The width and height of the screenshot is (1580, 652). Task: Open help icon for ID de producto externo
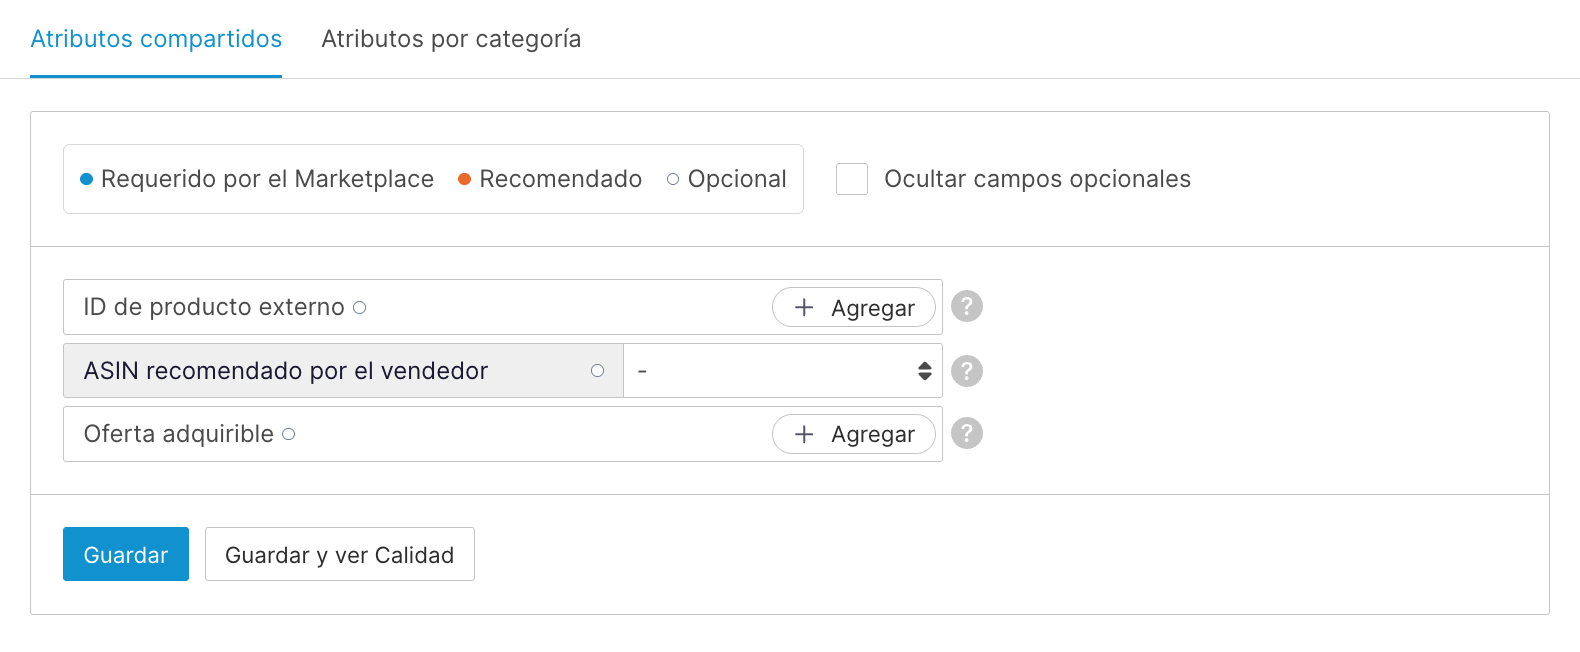(x=966, y=306)
